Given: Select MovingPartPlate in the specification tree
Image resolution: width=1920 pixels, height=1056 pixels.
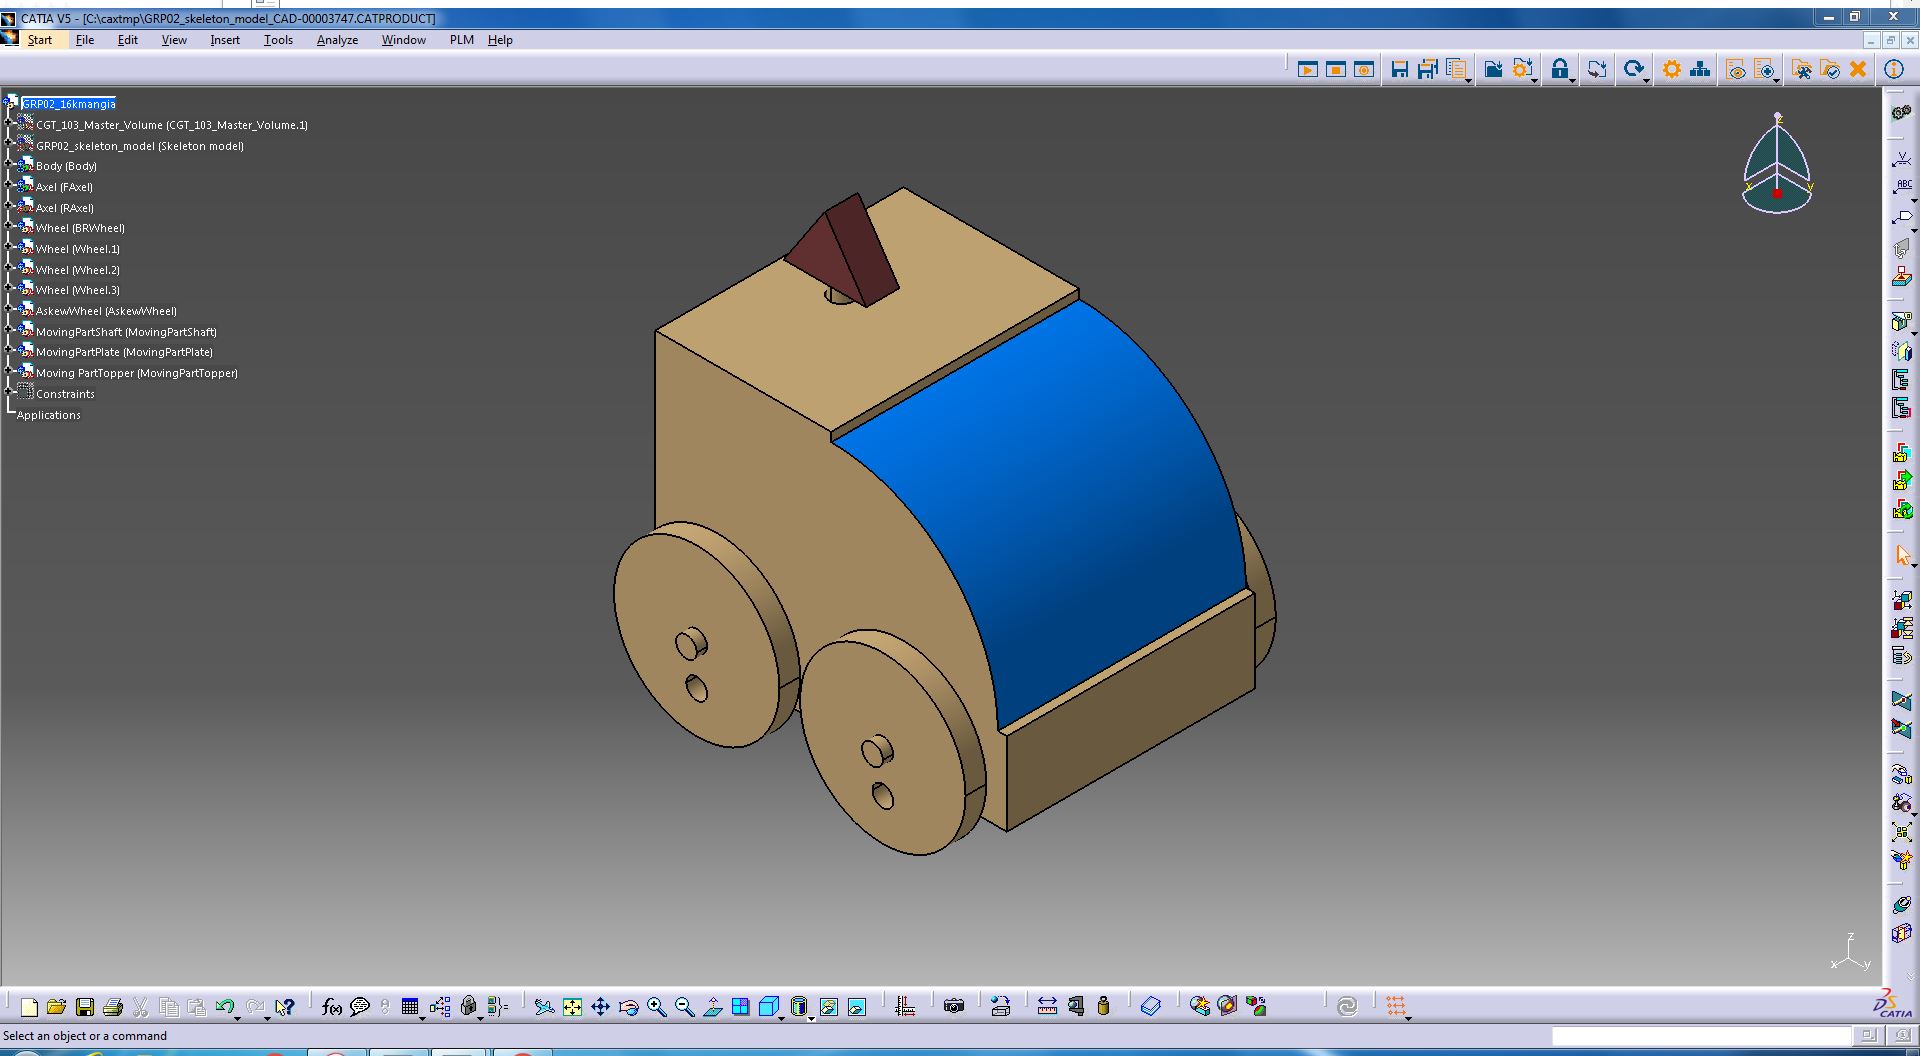Looking at the screenshot, I should tap(124, 352).
